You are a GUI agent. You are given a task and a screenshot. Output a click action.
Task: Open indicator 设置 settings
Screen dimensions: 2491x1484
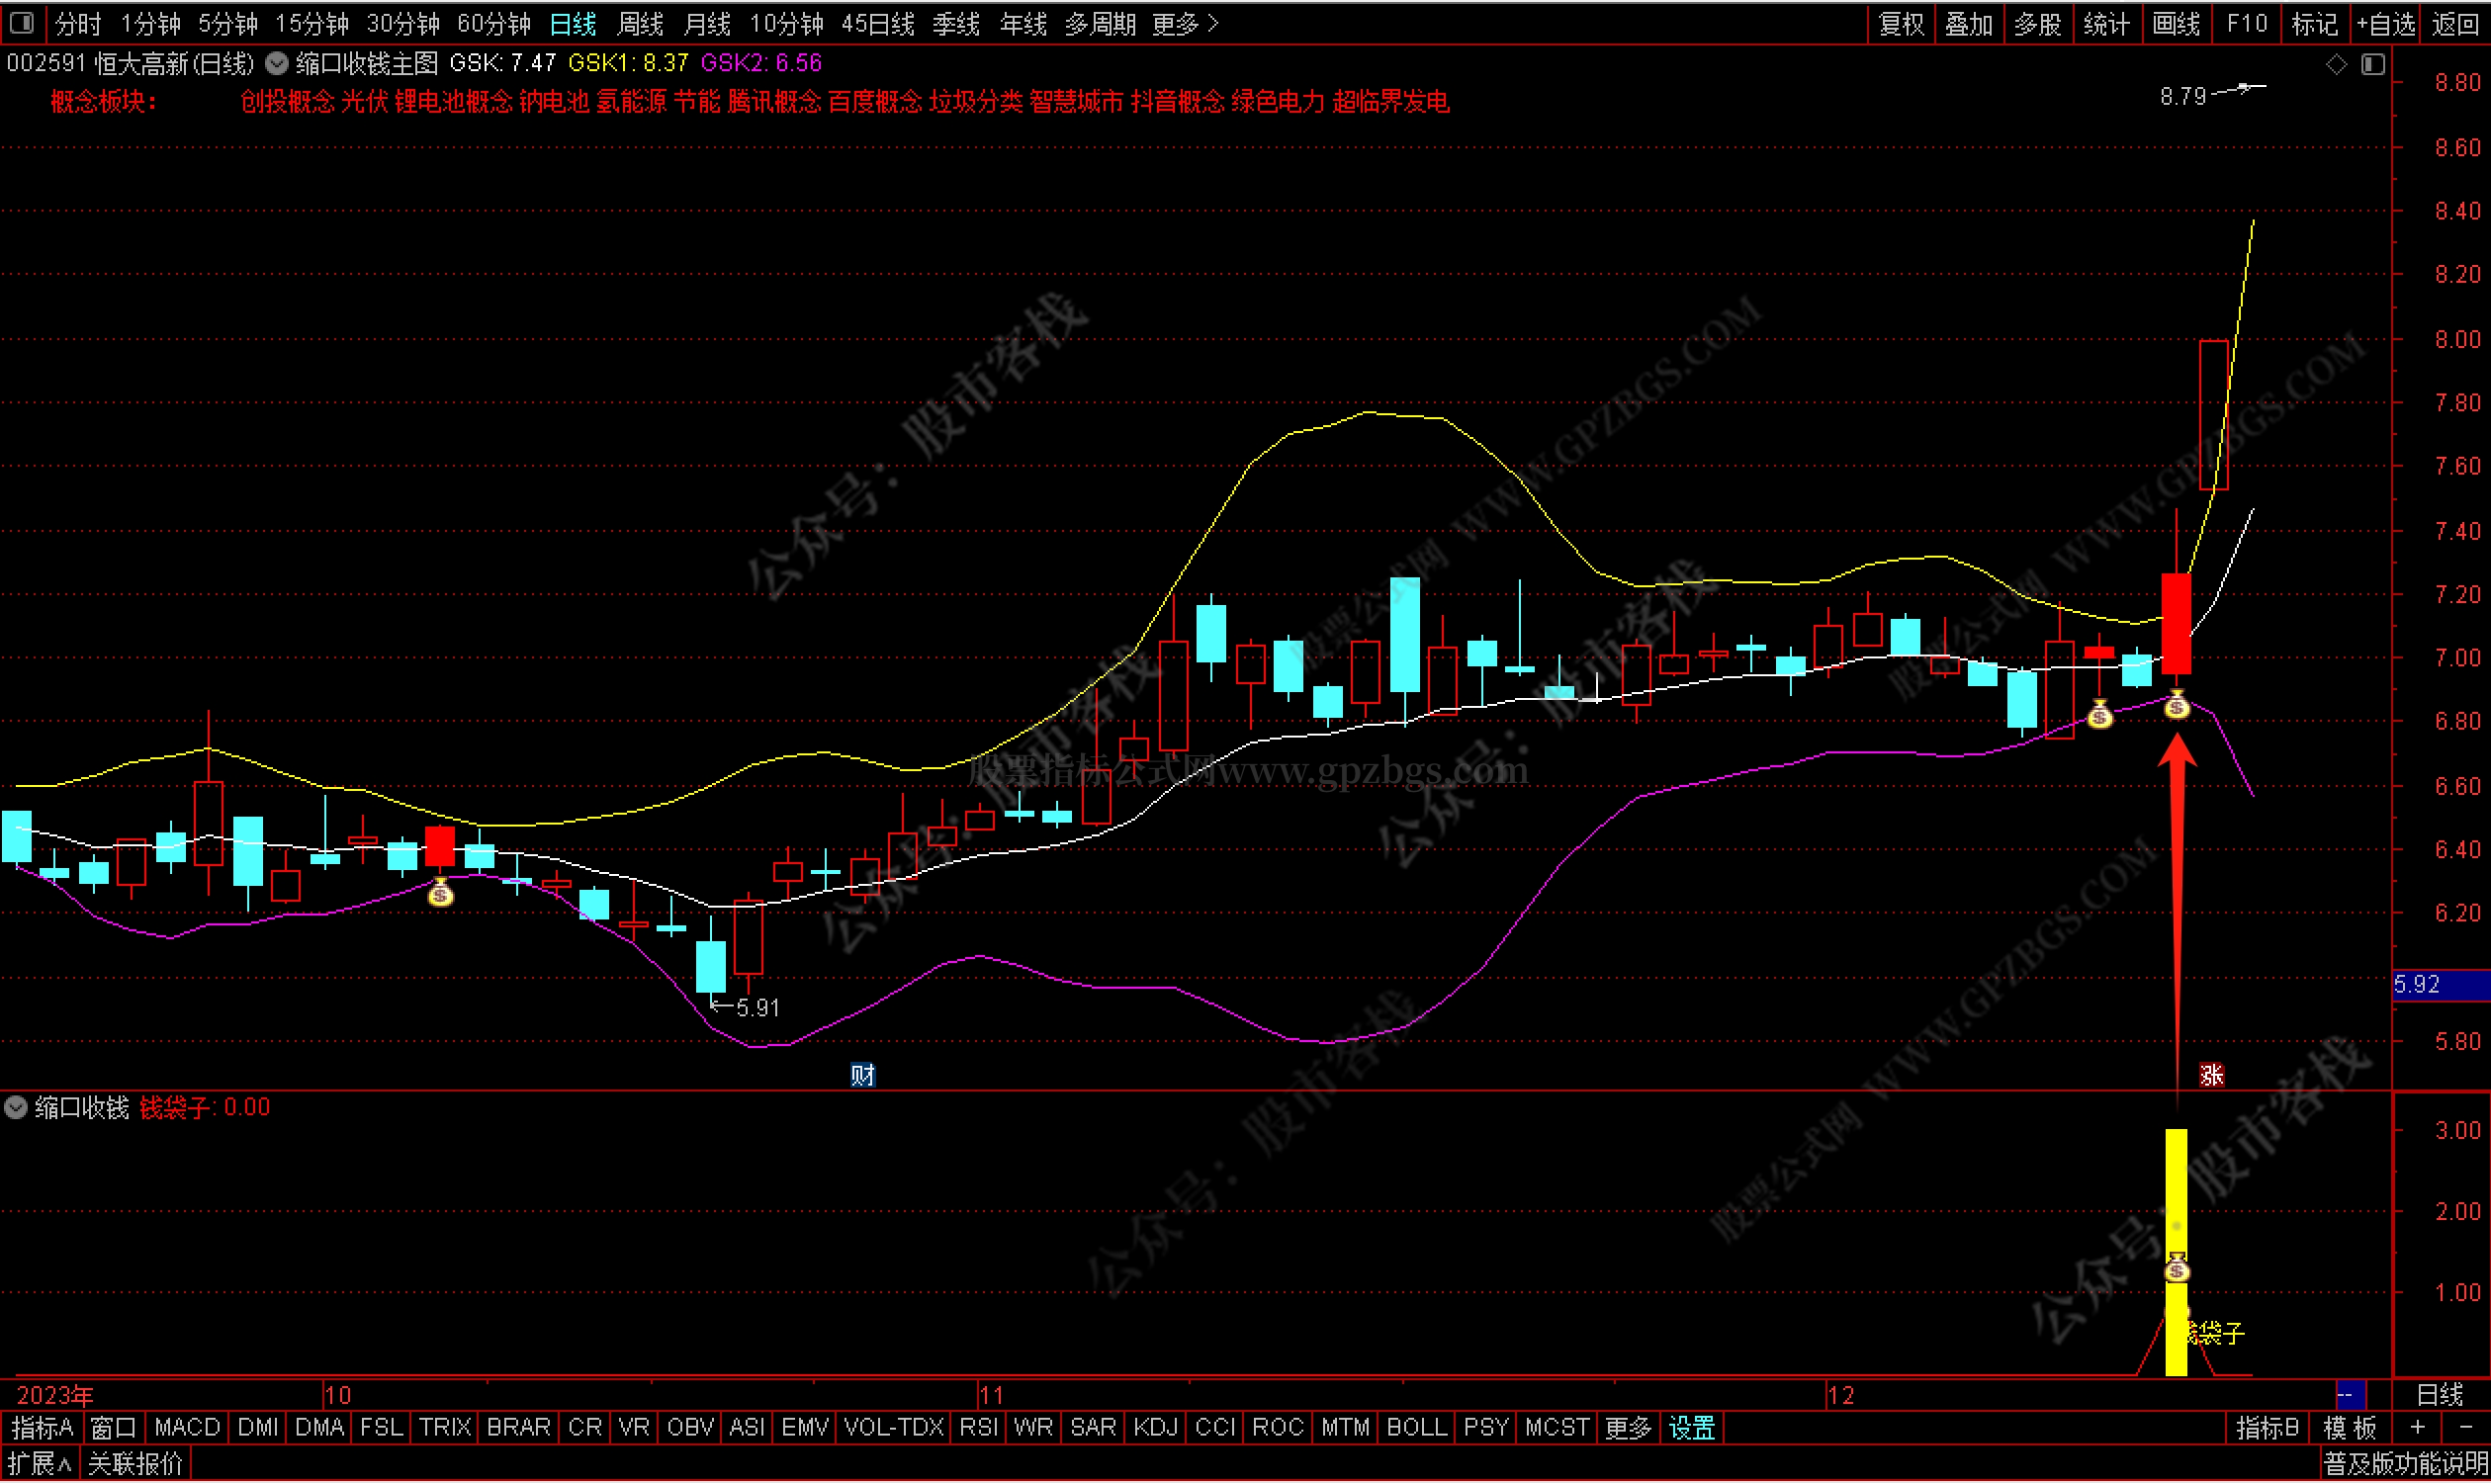click(x=1692, y=1429)
